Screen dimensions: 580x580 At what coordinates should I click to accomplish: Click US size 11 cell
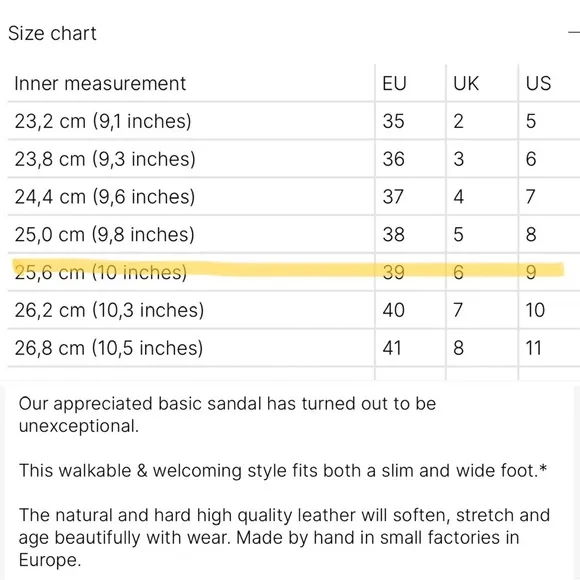(x=533, y=348)
